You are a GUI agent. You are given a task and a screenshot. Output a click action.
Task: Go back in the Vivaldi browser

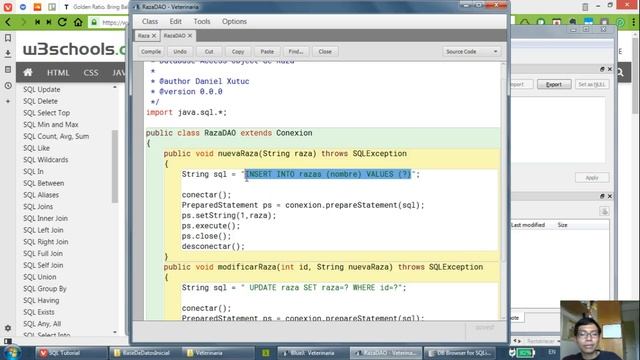(x=8, y=22)
